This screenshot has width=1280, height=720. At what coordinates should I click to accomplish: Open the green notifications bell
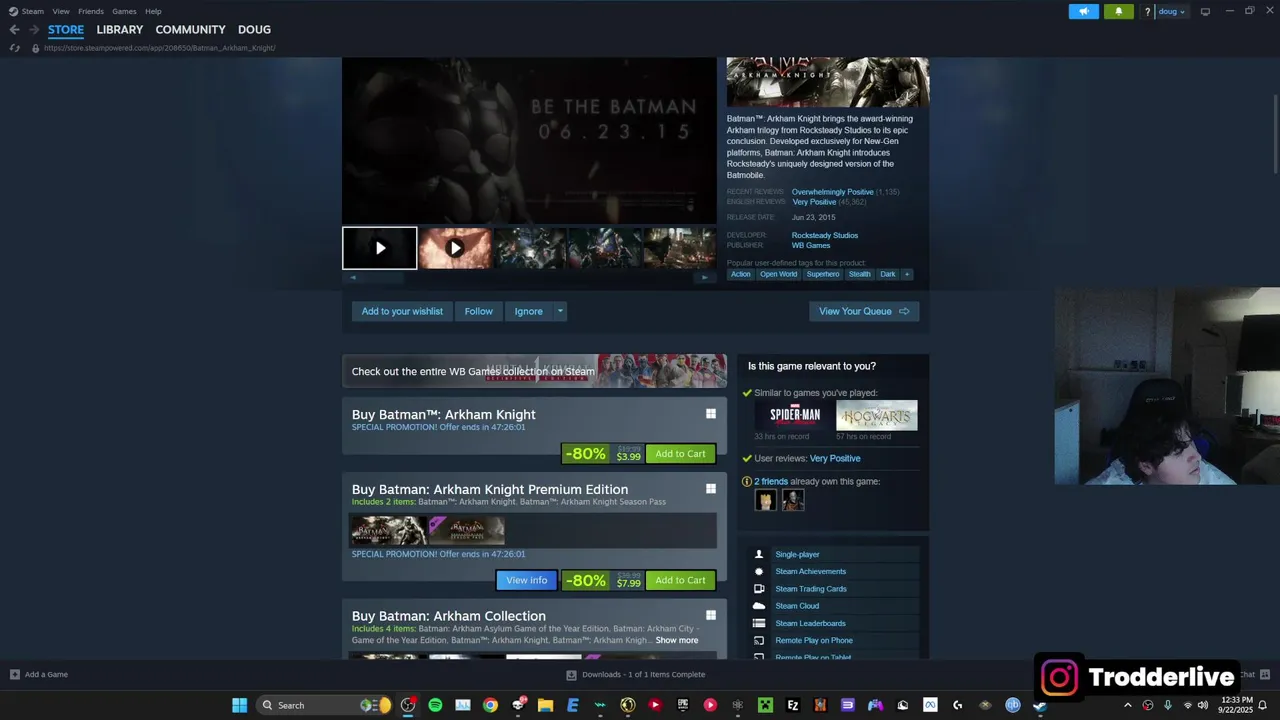(x=1118, y=12)
